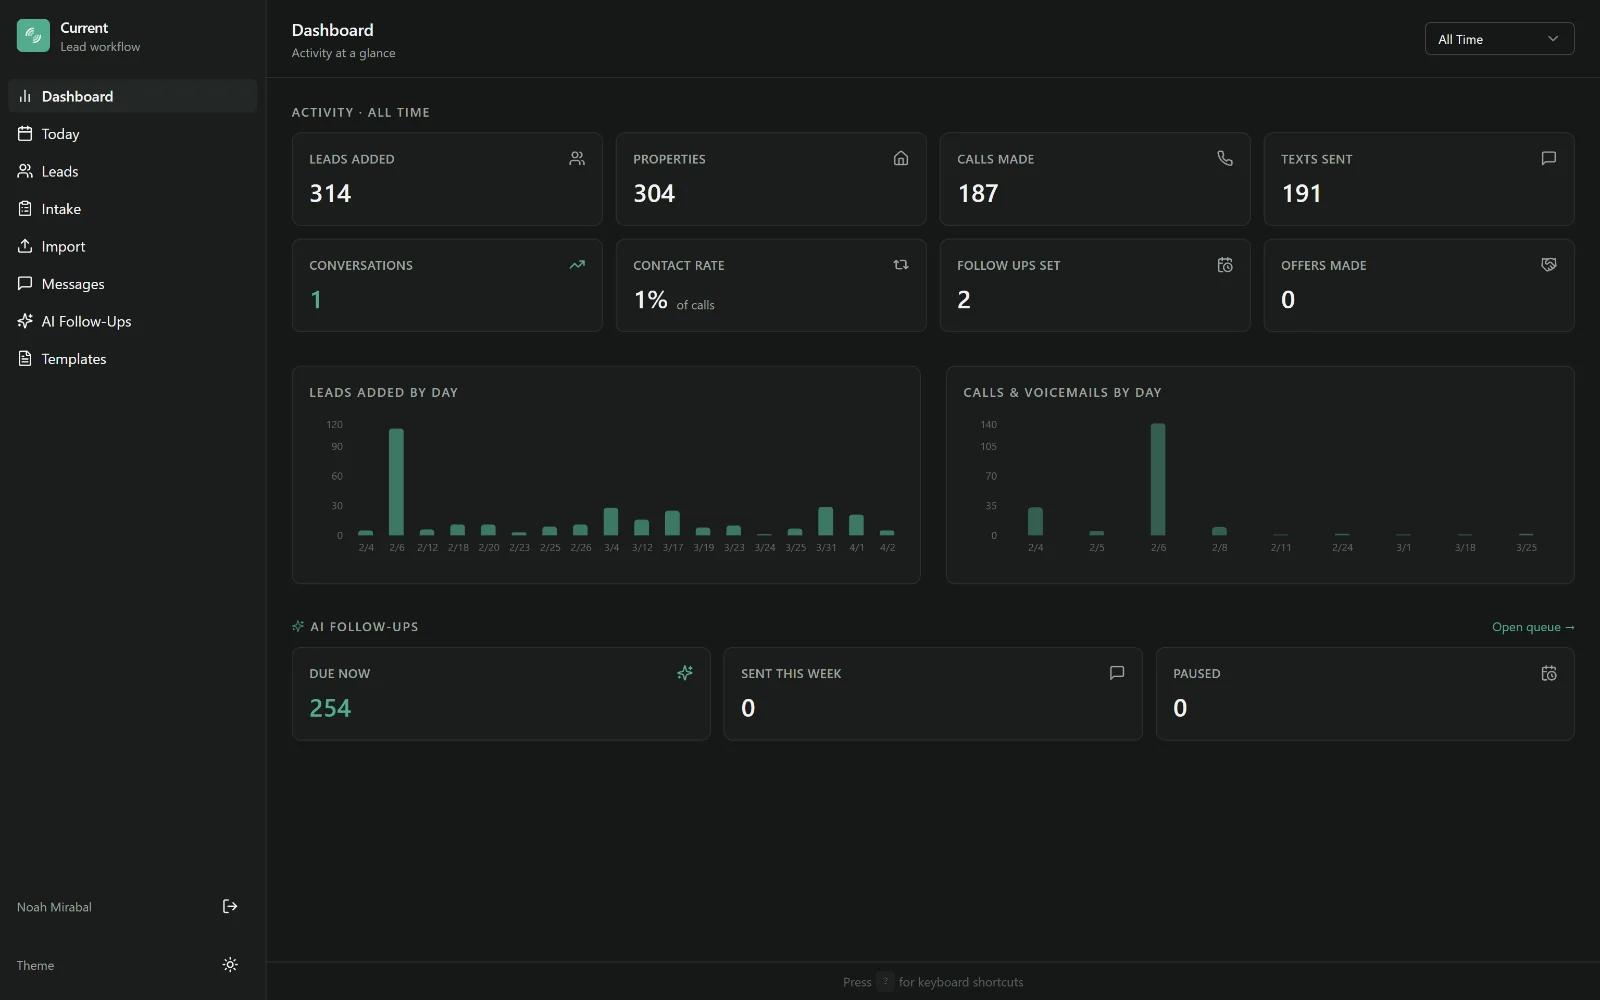Click the Intake clipboard icon
The image size is (1600, 1000).
25,209
